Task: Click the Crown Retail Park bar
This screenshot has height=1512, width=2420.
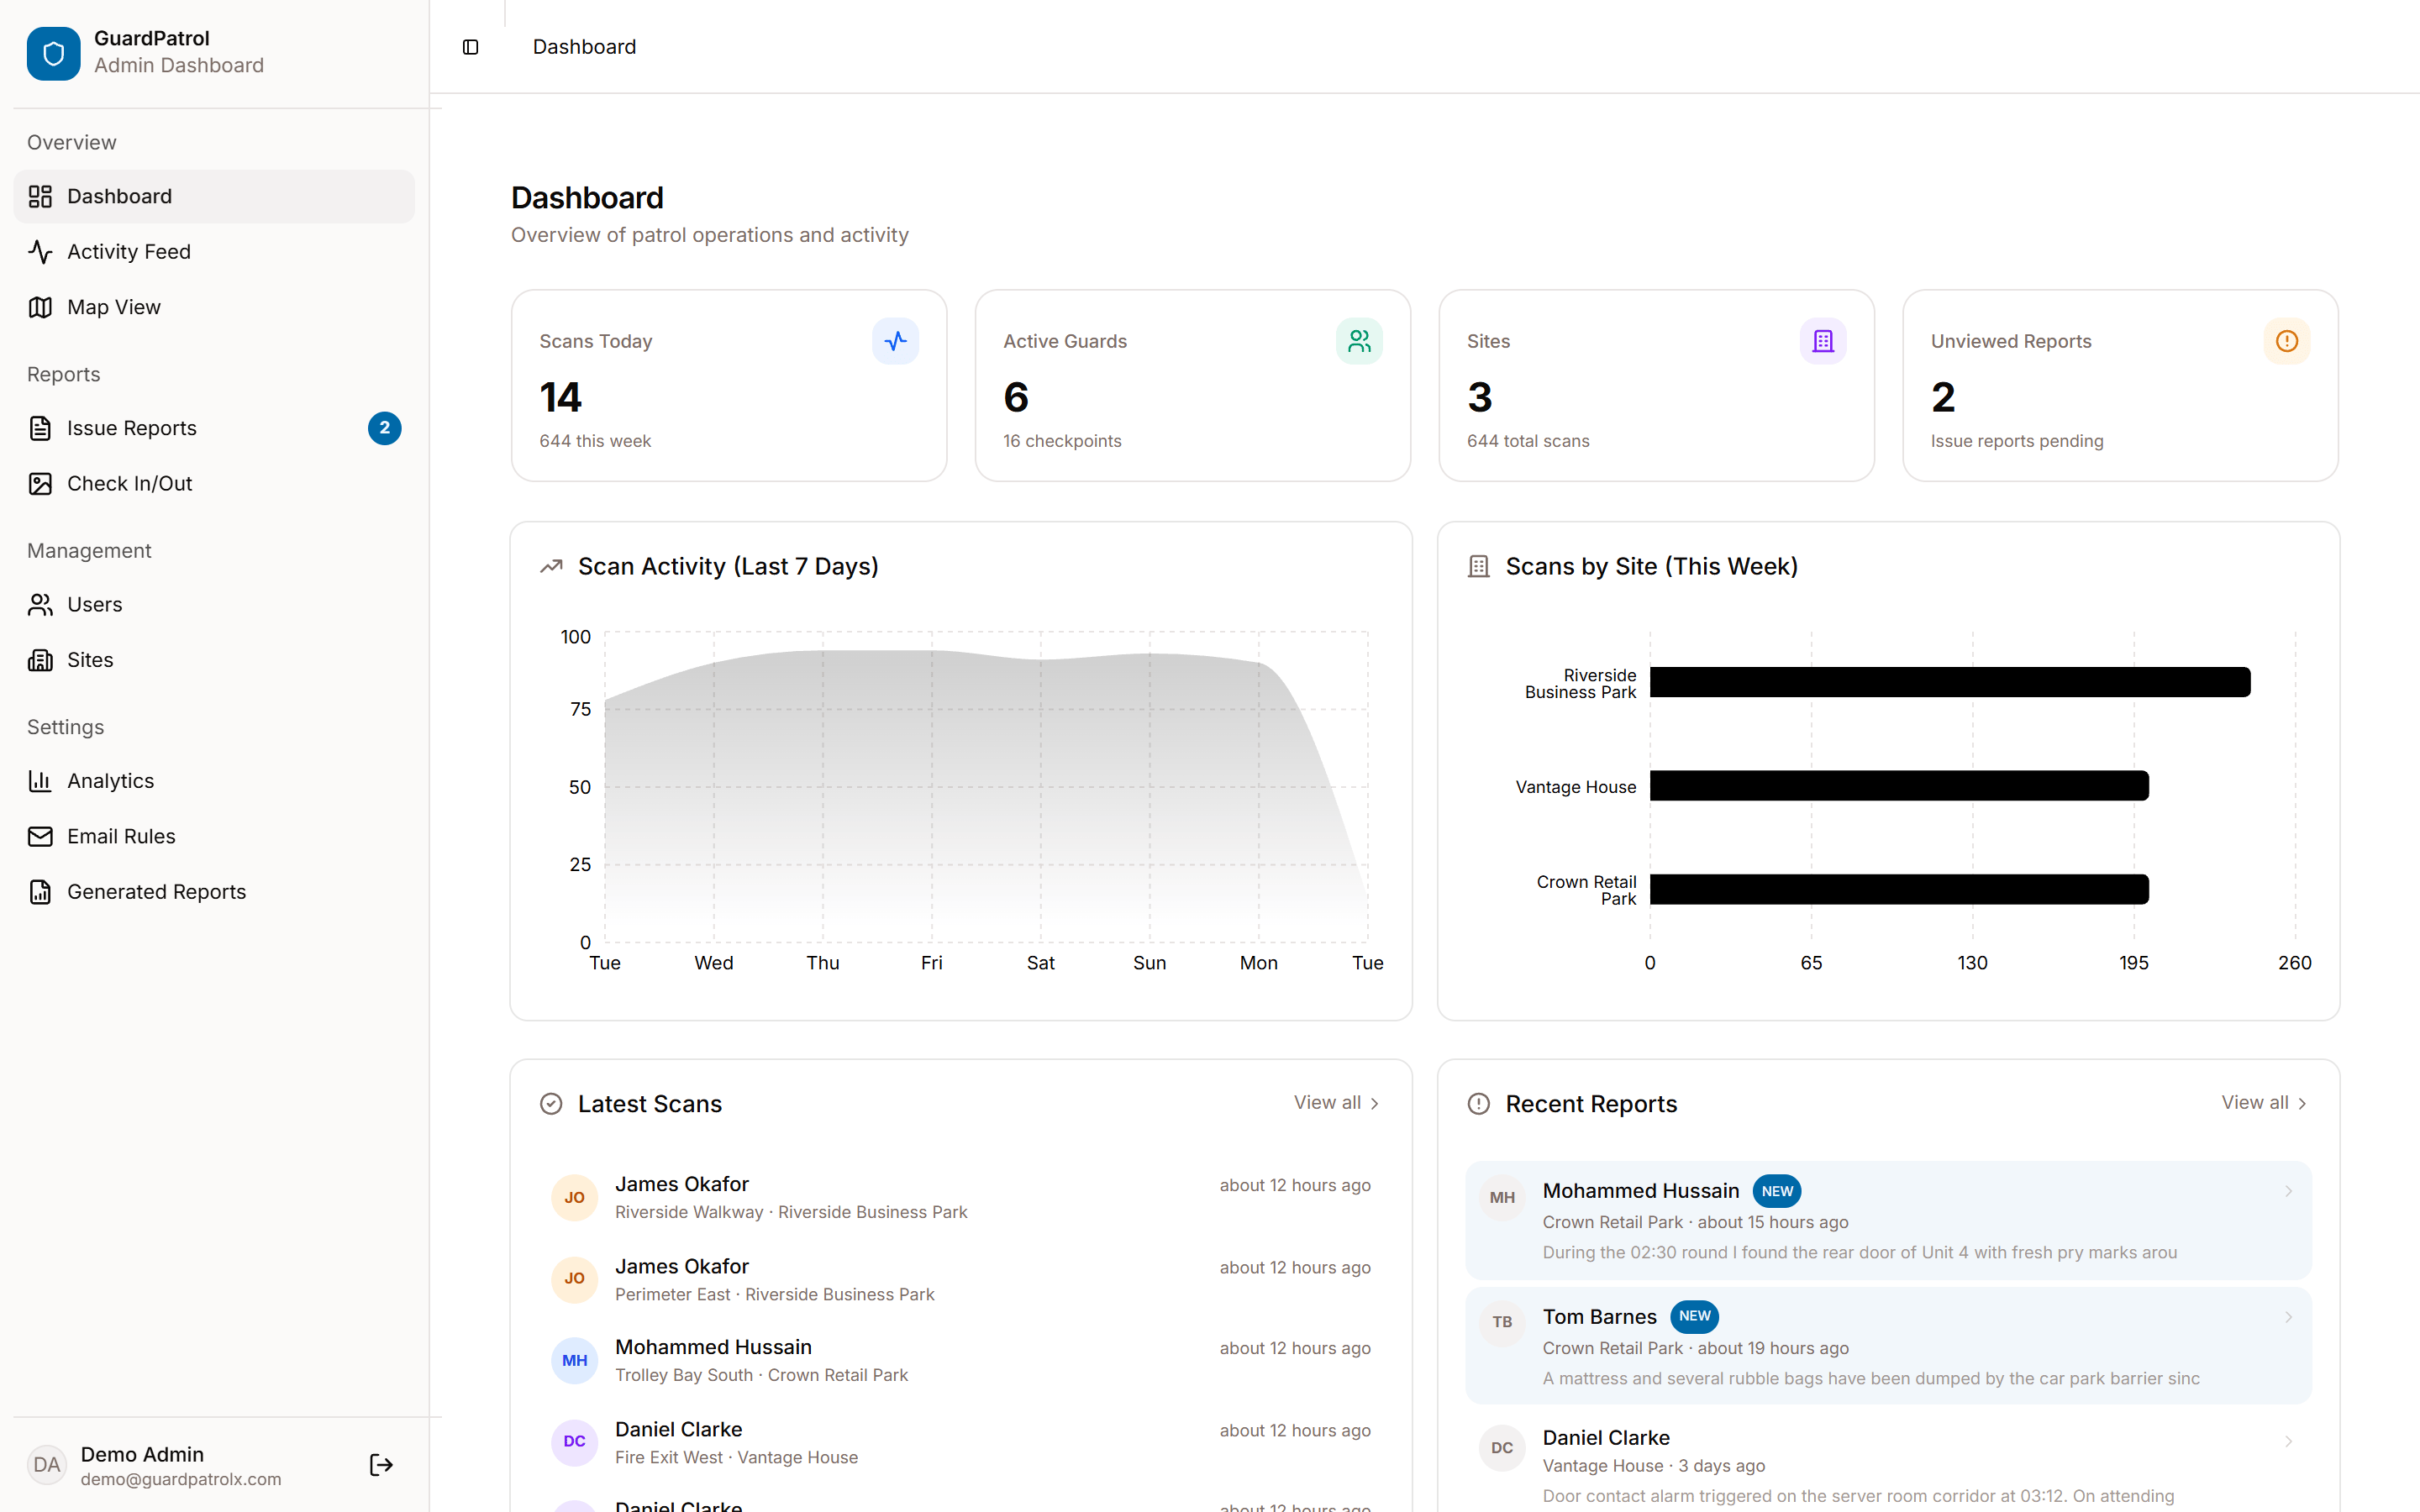Action: (1899, 890)
